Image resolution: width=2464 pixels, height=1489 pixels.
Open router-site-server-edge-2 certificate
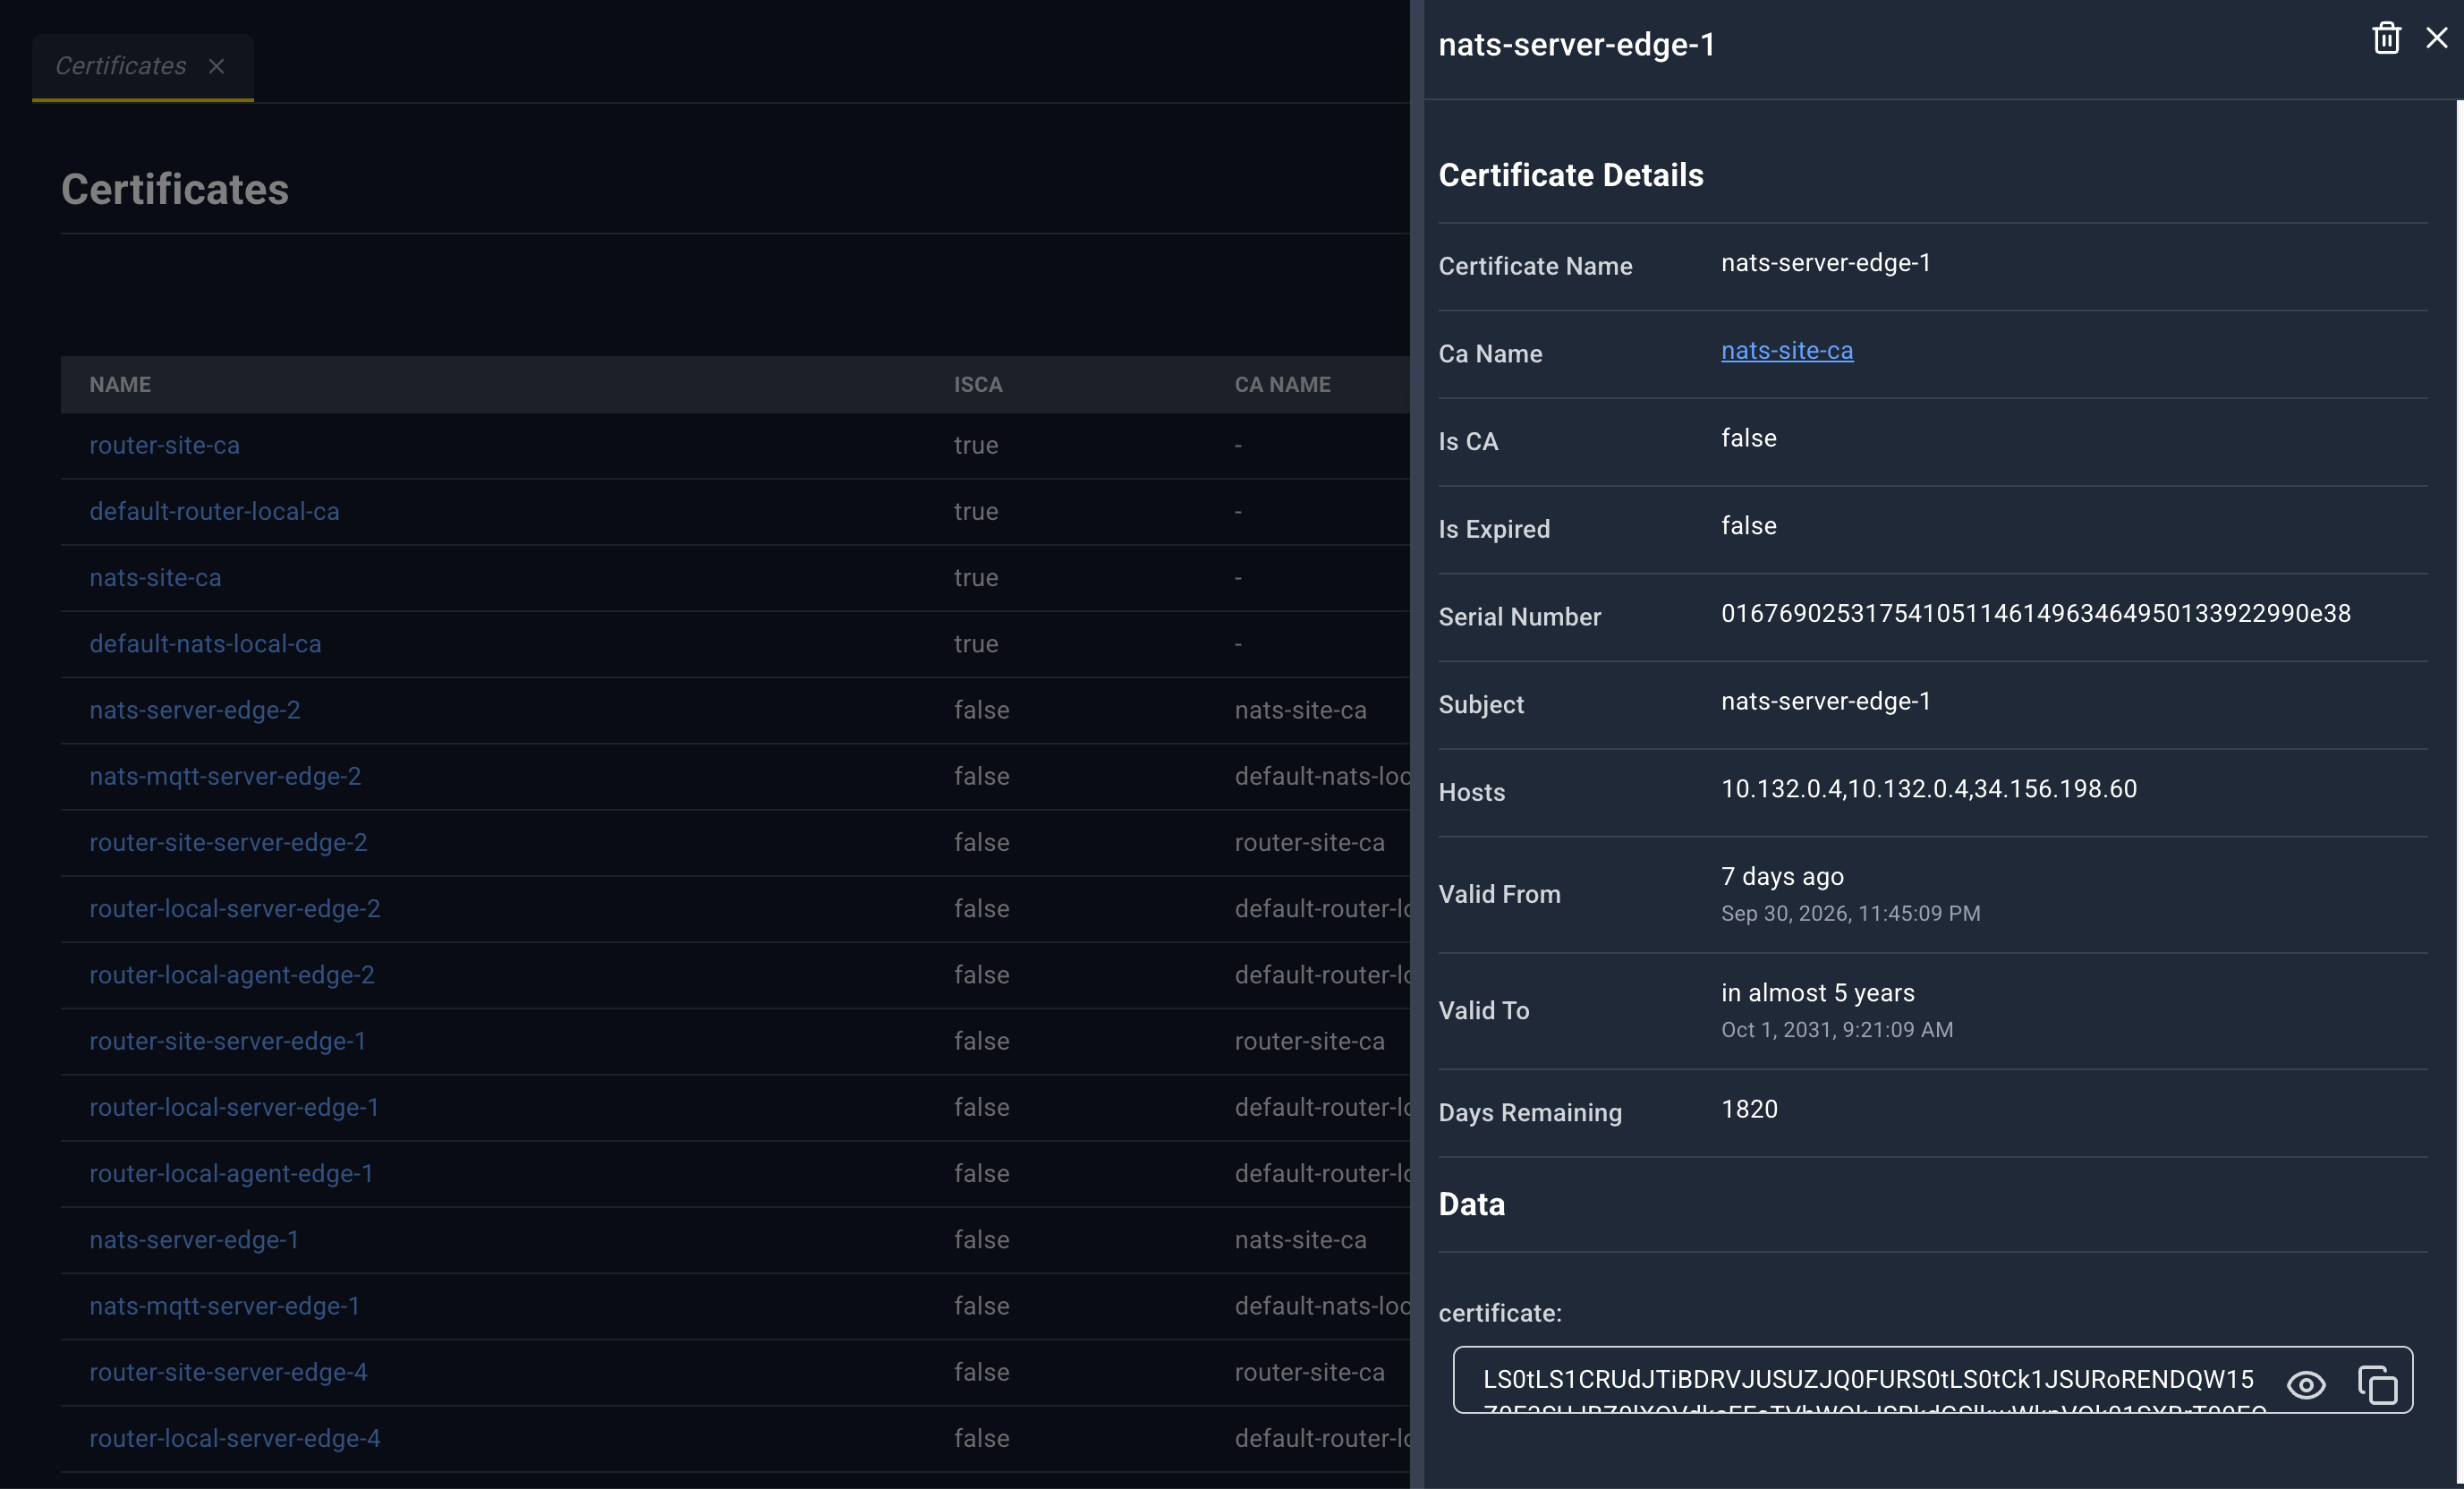228,842
